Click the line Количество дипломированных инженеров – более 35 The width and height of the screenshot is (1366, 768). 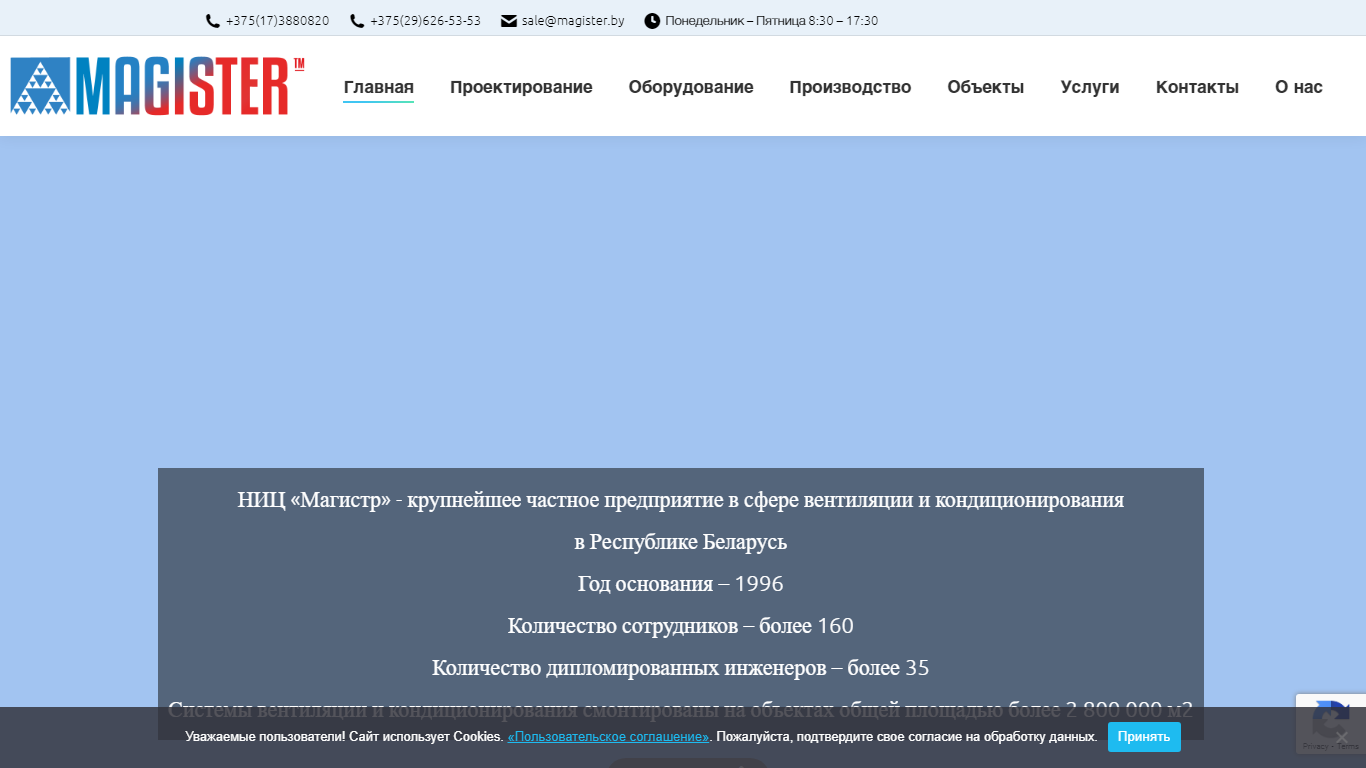(681, 668)
